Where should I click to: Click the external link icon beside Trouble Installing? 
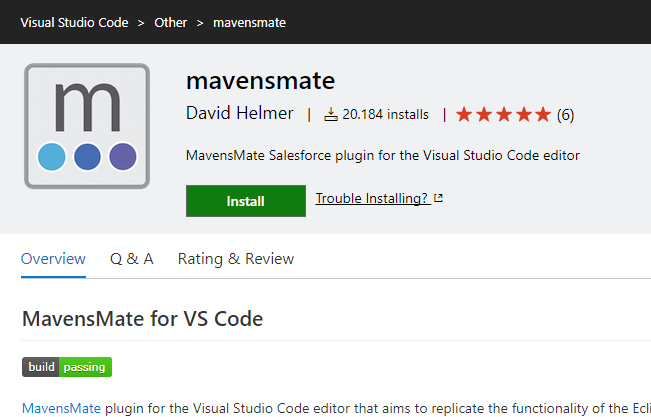point(438,198)
